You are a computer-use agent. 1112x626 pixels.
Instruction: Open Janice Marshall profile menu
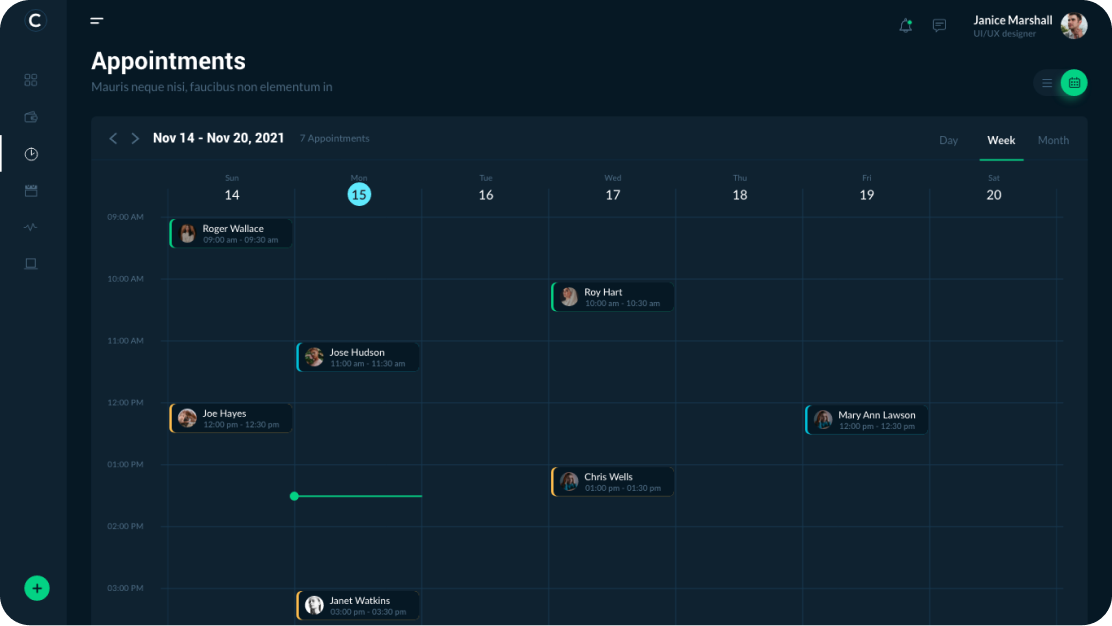coord(1029,26)
